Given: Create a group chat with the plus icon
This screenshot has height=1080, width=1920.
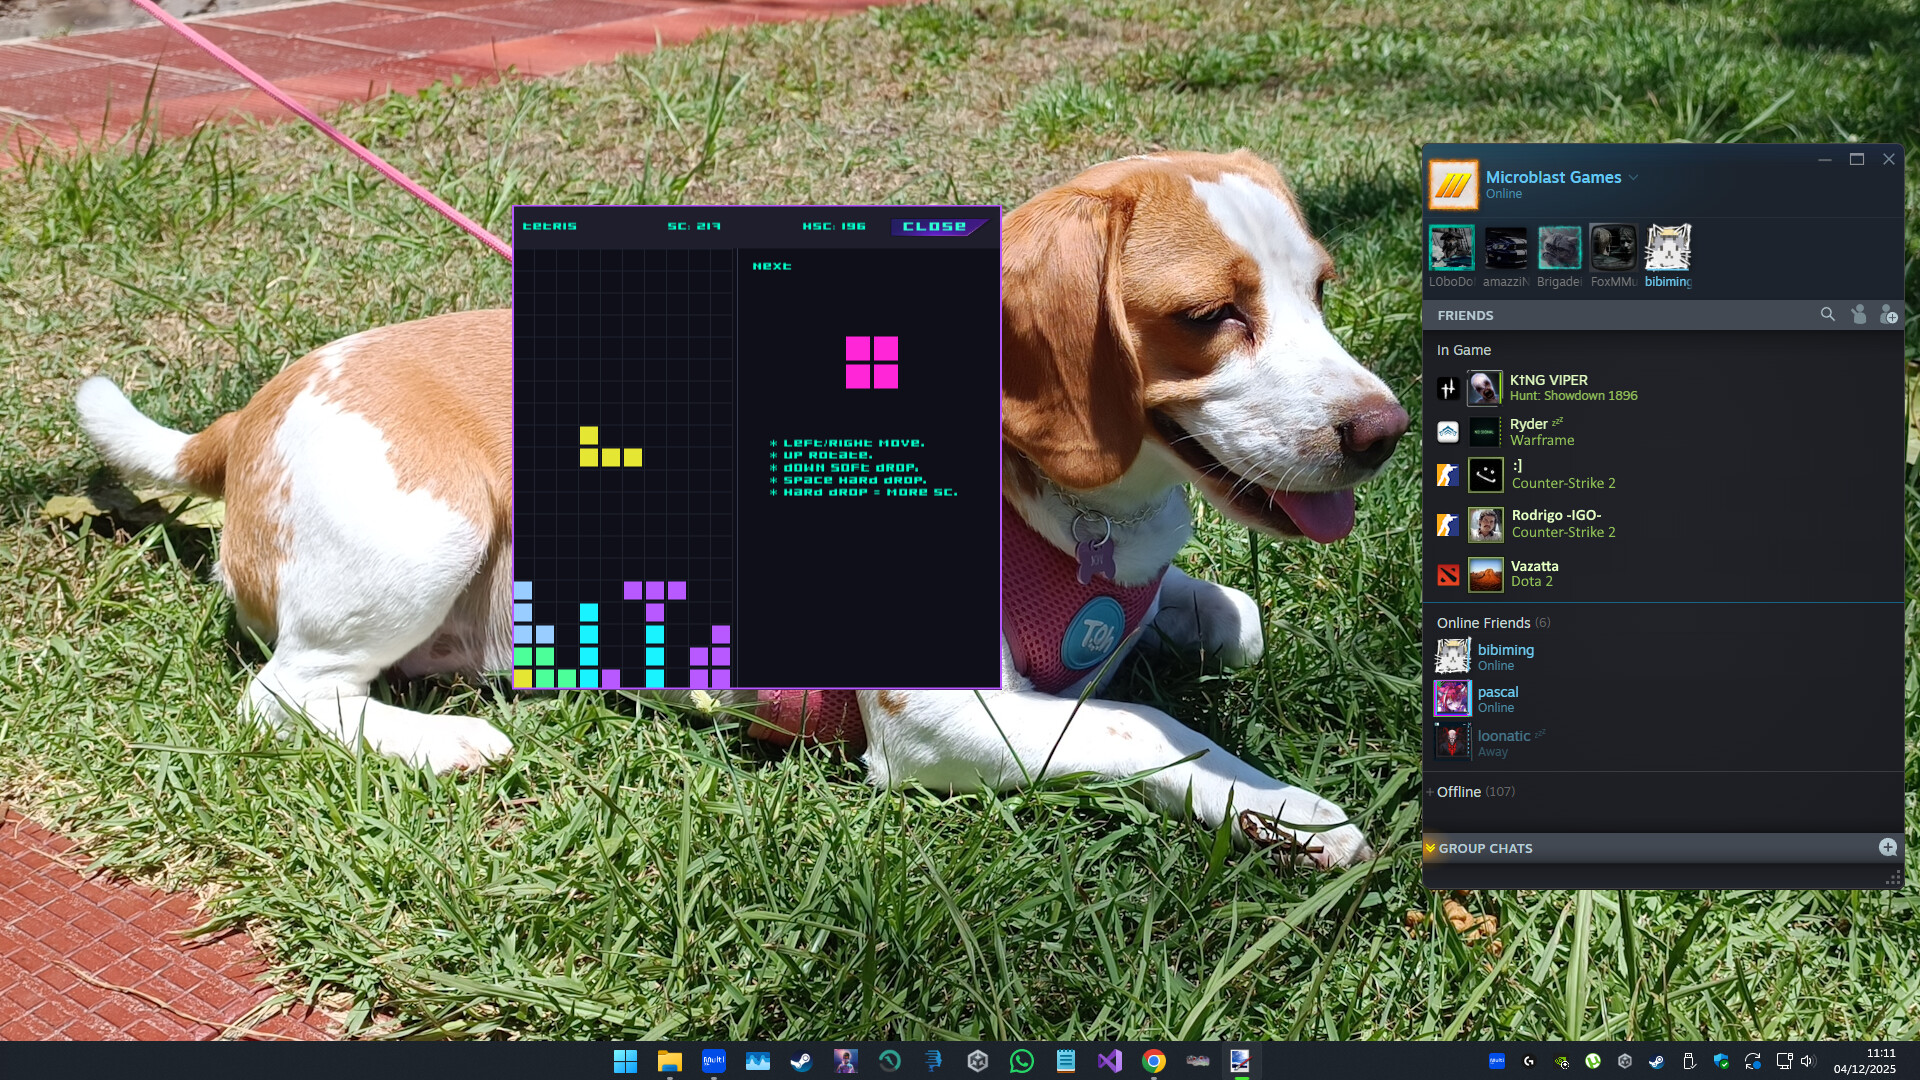Looking at the screenshot, I should click(1888, 847).
